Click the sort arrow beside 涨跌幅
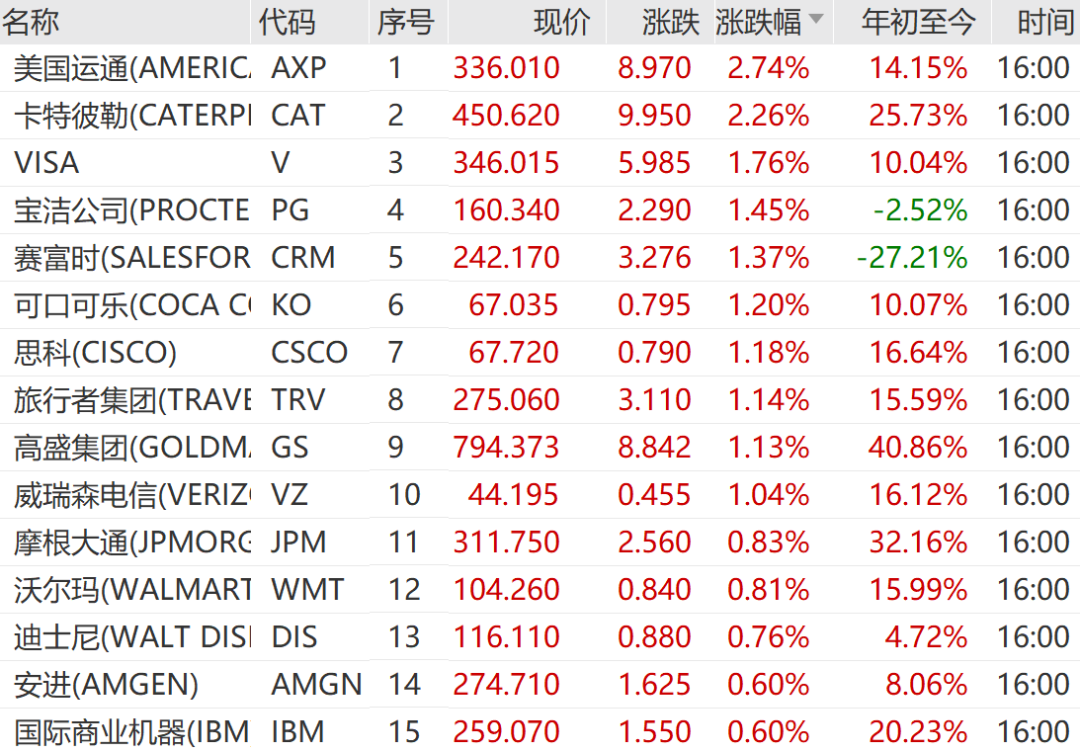The width and height of the screenshot is (1080, 752). (817, 20)
